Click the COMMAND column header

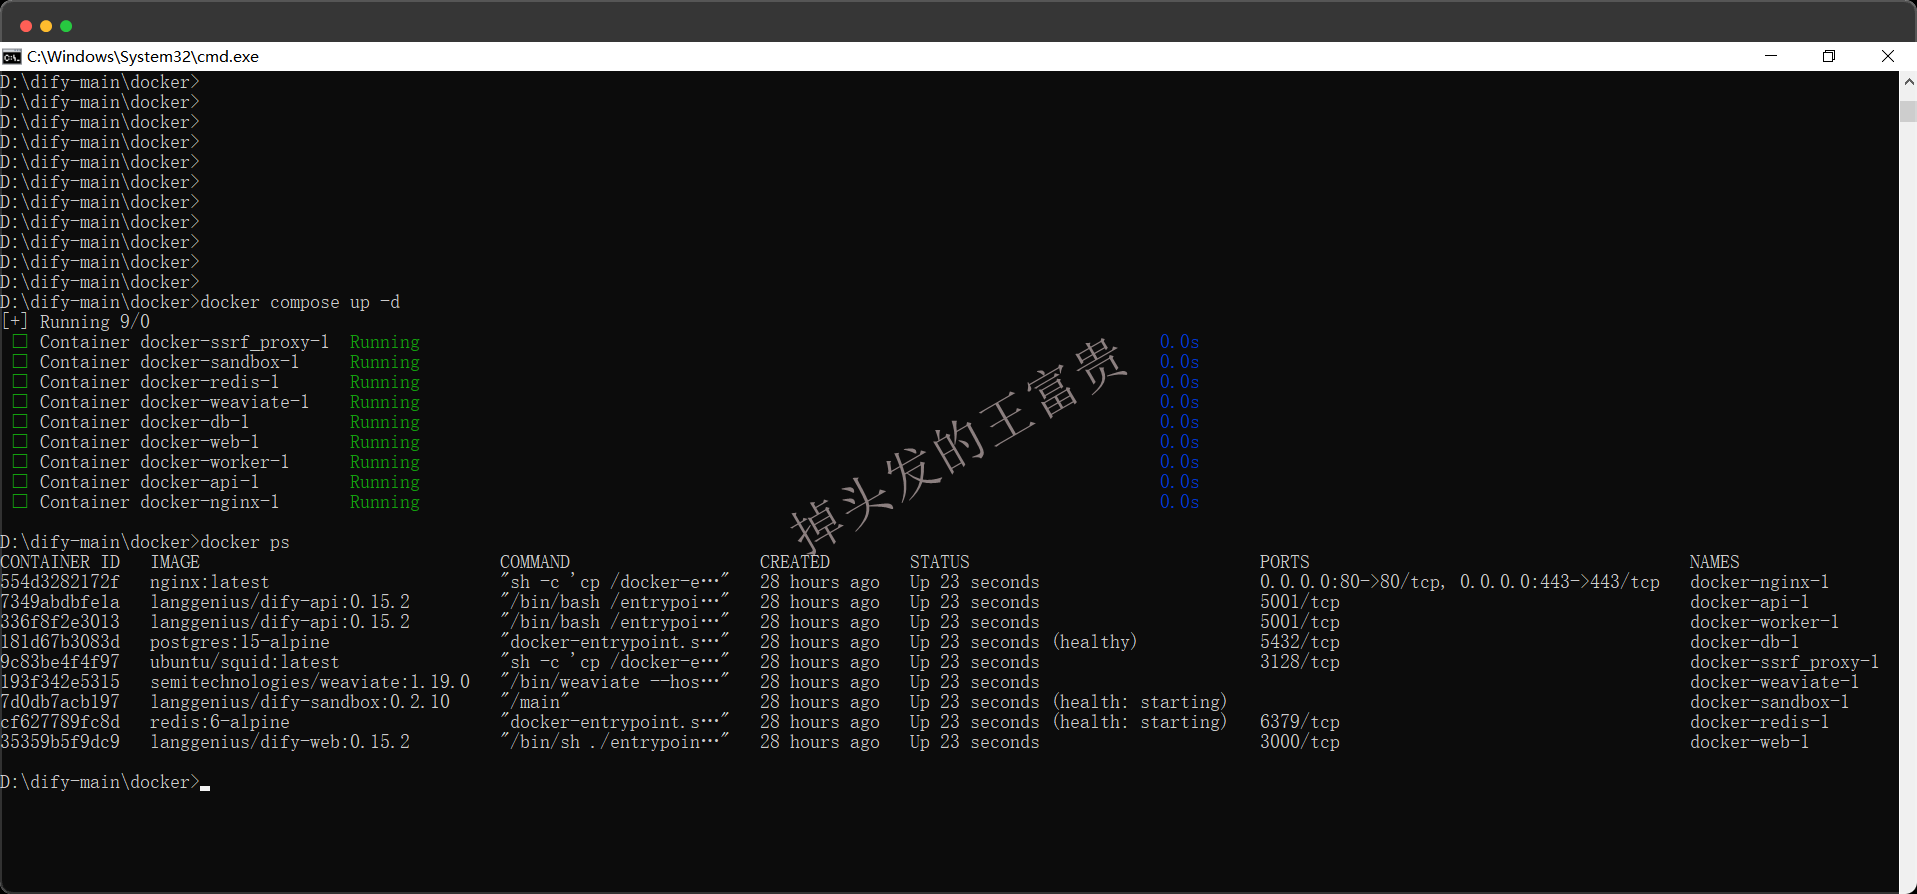click(535, 562)
